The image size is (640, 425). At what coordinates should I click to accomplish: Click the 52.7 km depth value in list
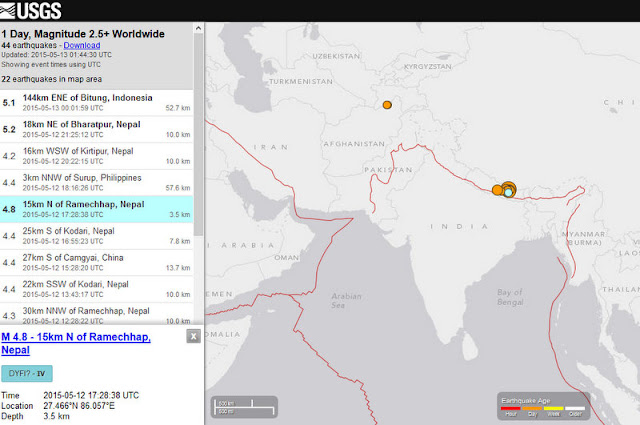(x=178, y=108)
